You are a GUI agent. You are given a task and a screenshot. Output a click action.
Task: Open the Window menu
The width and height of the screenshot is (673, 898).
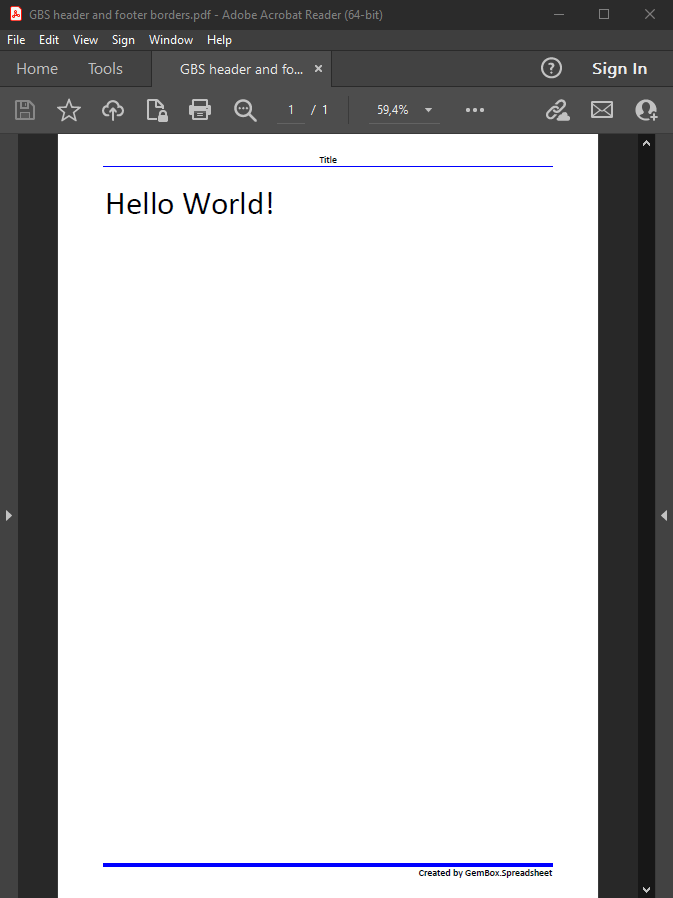tap(170, 40)
